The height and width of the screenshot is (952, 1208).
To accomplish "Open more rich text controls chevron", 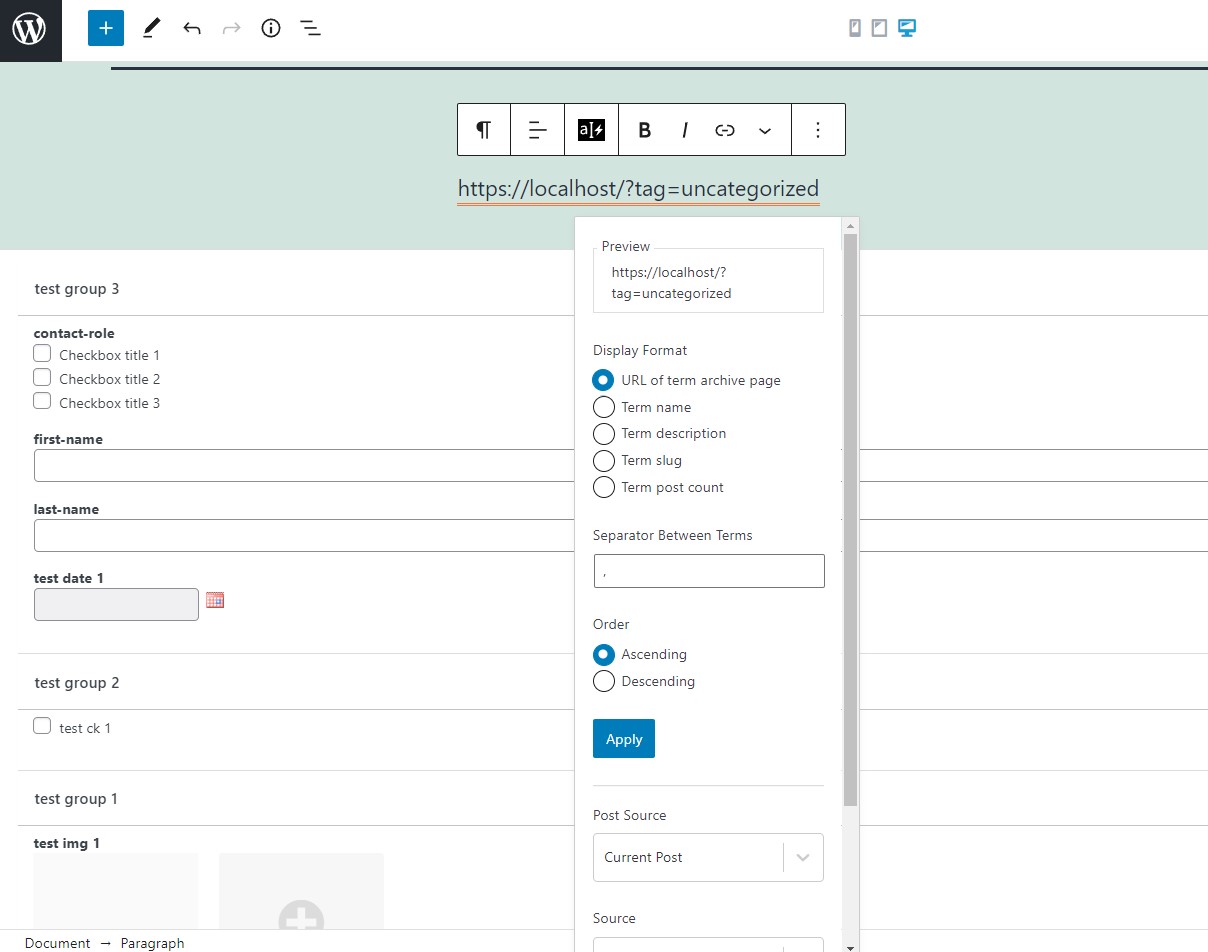I will pos(765,130).
